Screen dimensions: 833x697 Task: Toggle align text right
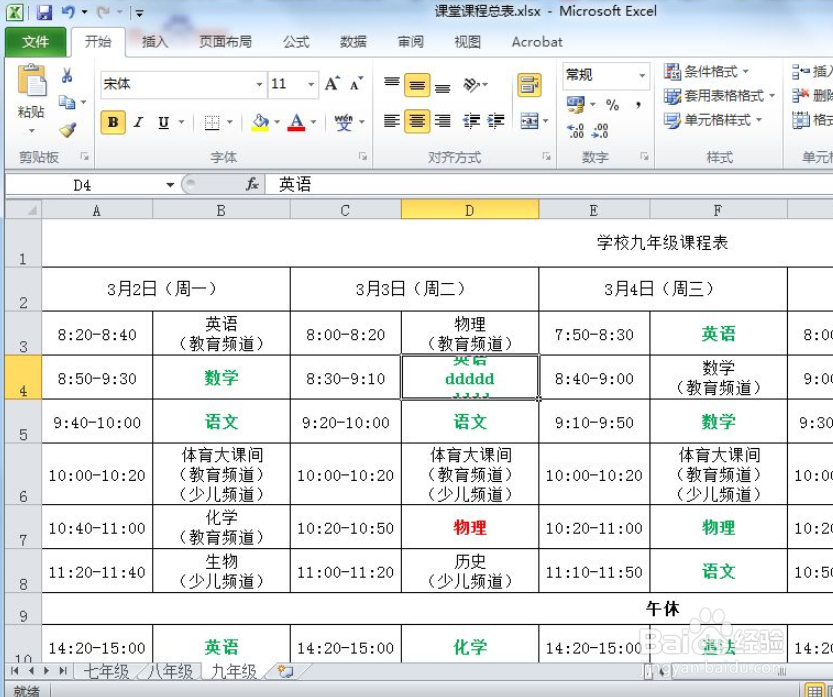(443, 122)
